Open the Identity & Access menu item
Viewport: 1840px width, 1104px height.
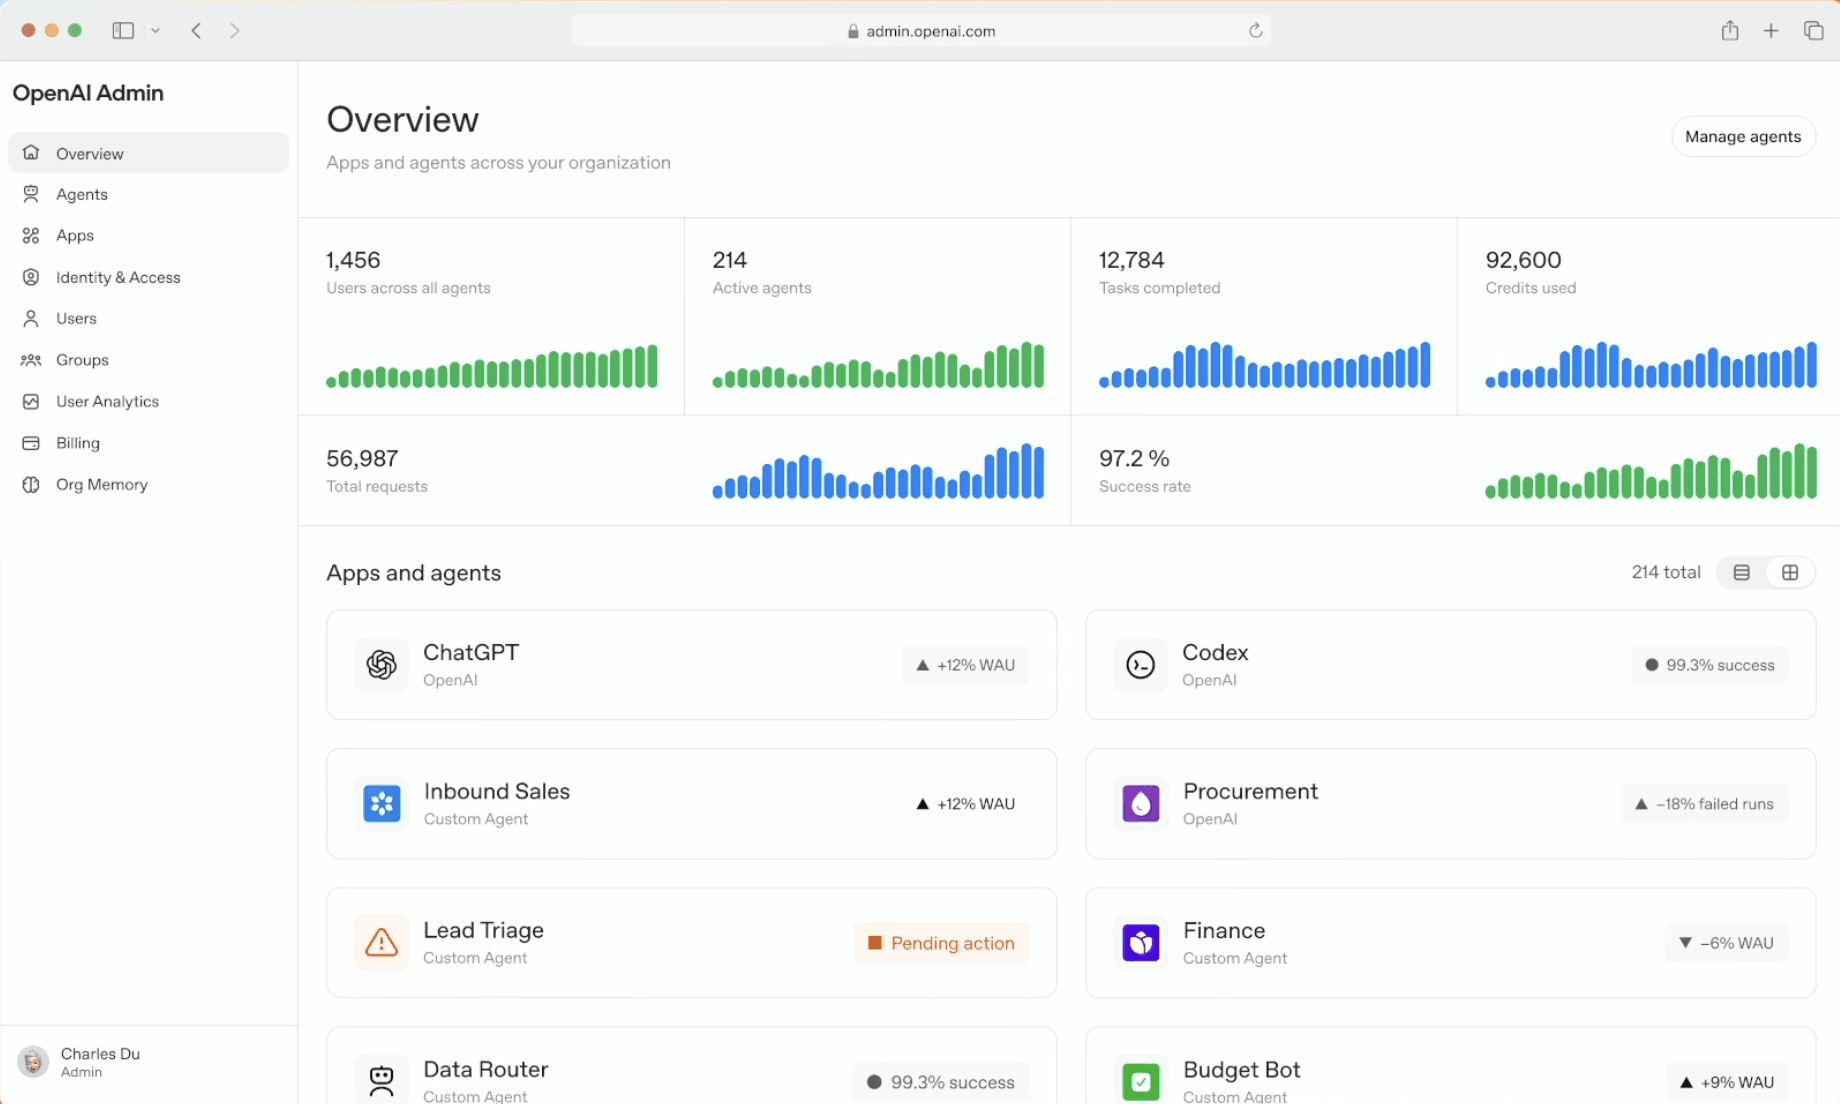pyautogui.click(x=148, y=277)
